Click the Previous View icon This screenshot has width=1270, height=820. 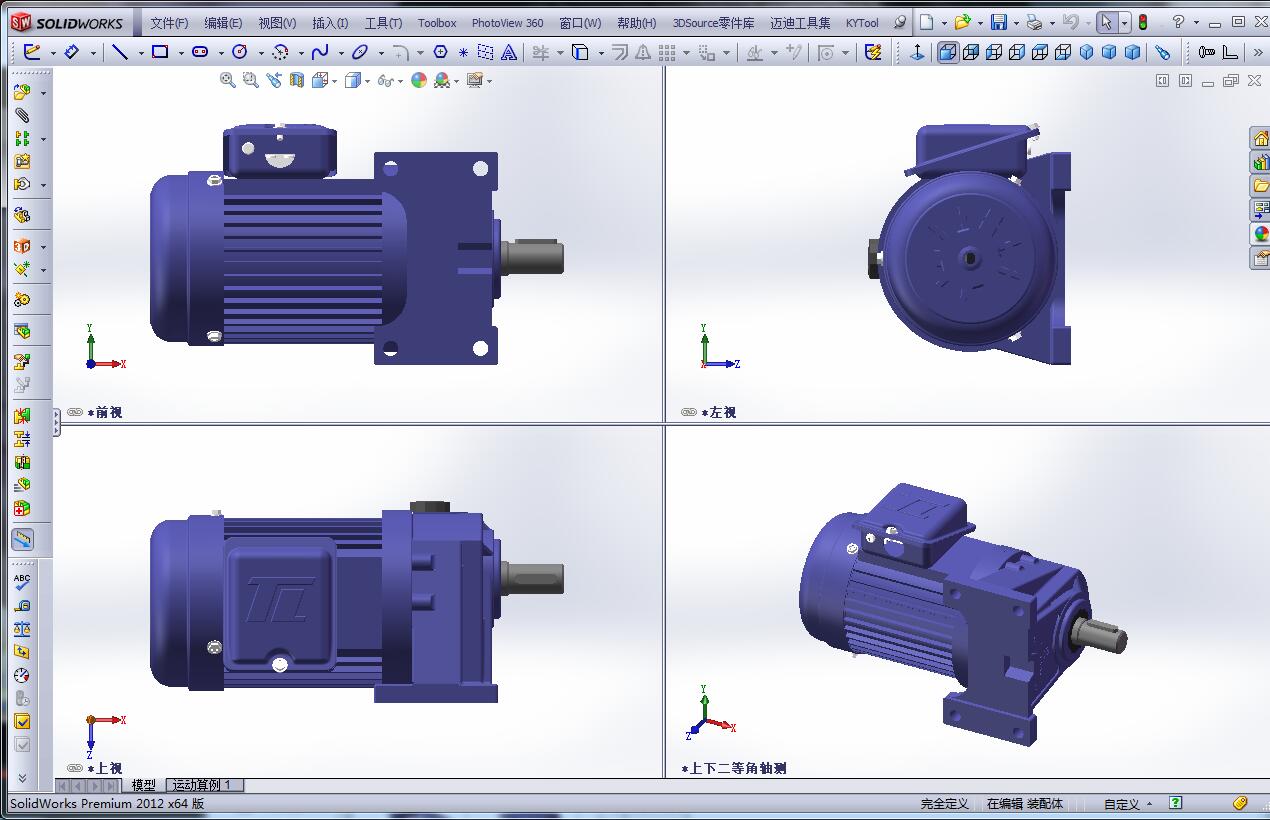click(273, 80)
